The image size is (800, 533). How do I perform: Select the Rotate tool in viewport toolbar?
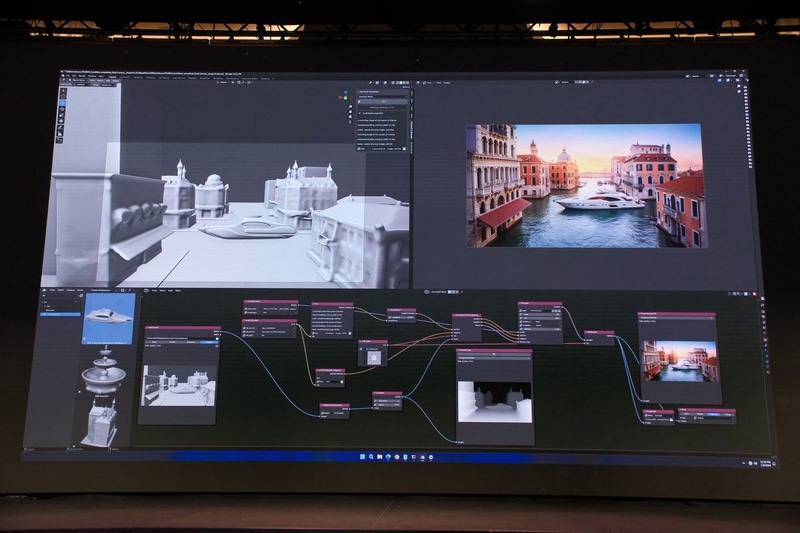(x=63, y=110)
